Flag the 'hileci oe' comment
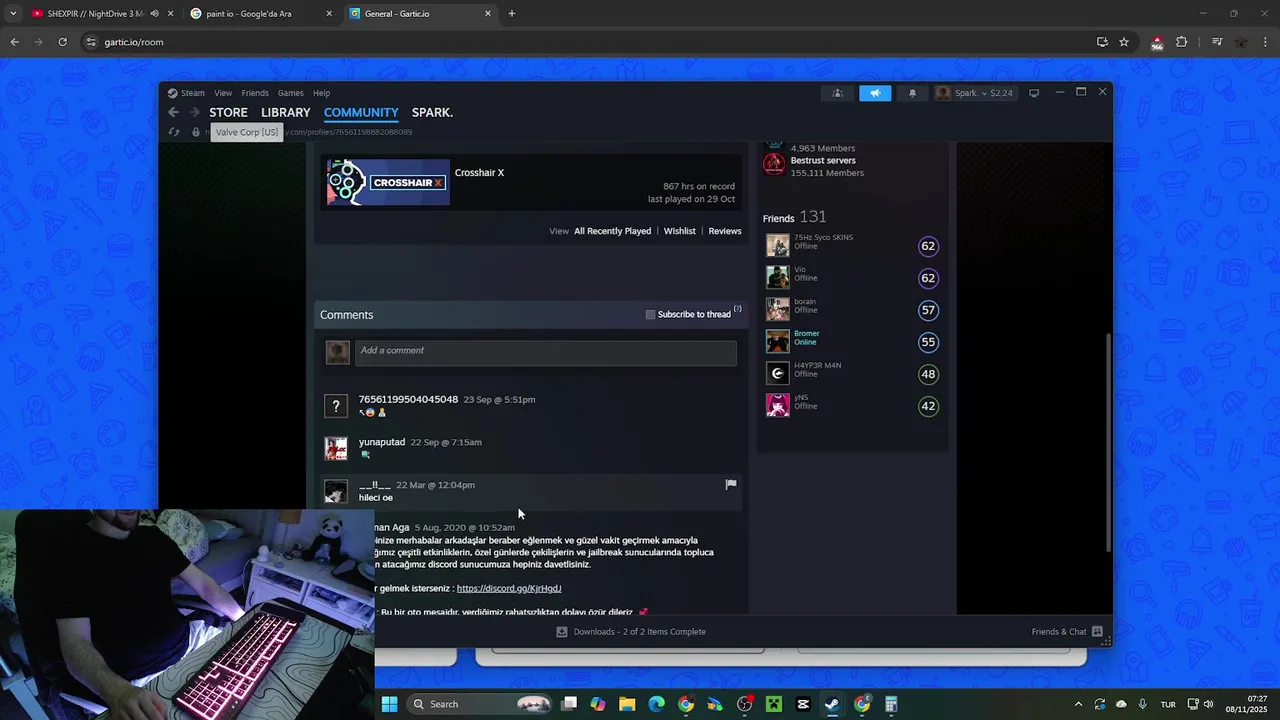This screenshot has height=720, width=1280. pyautogui.click(x=731, y=484)
